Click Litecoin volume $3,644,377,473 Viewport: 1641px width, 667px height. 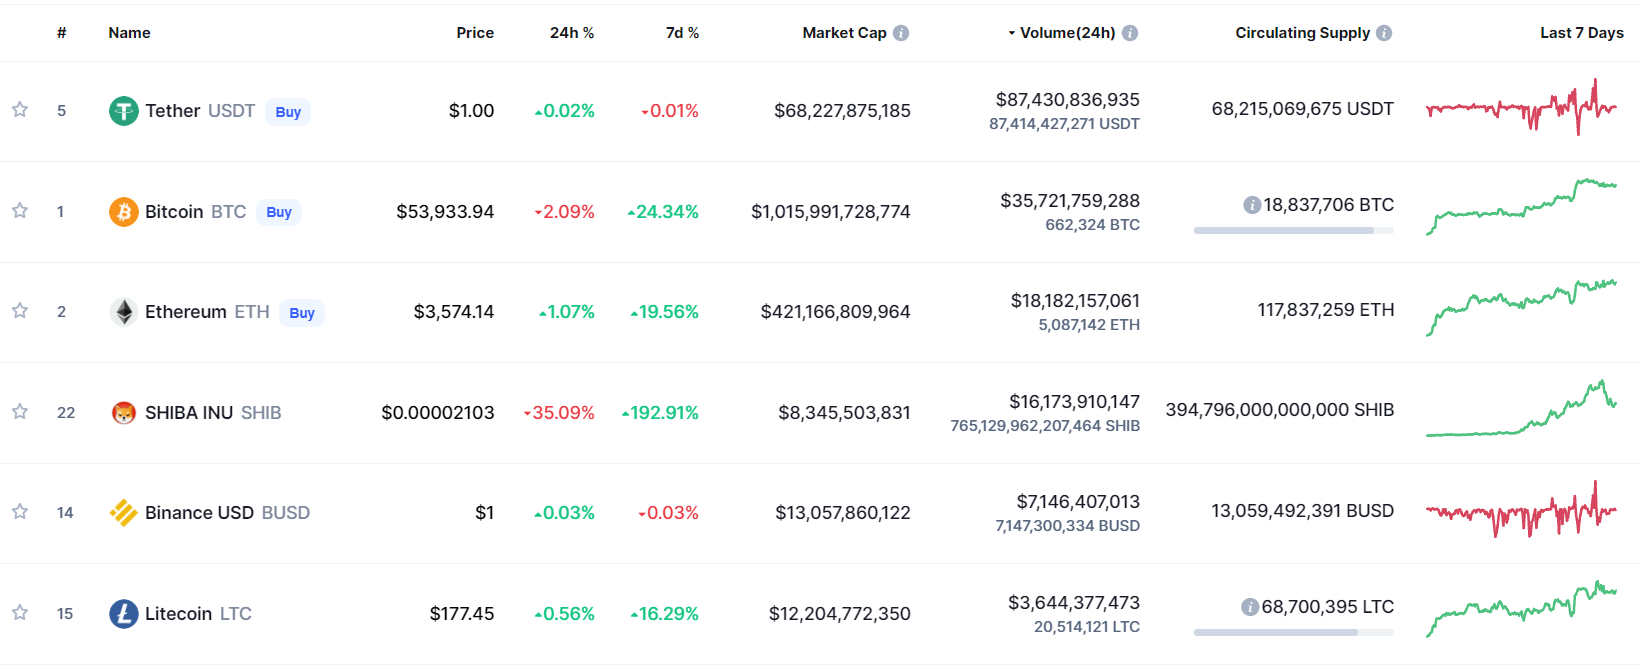click(1074, 603)
